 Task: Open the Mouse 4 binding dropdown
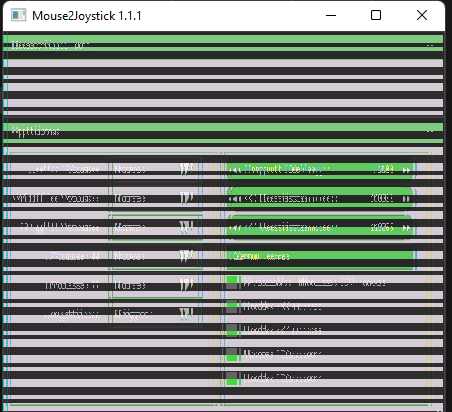[156, 256]
